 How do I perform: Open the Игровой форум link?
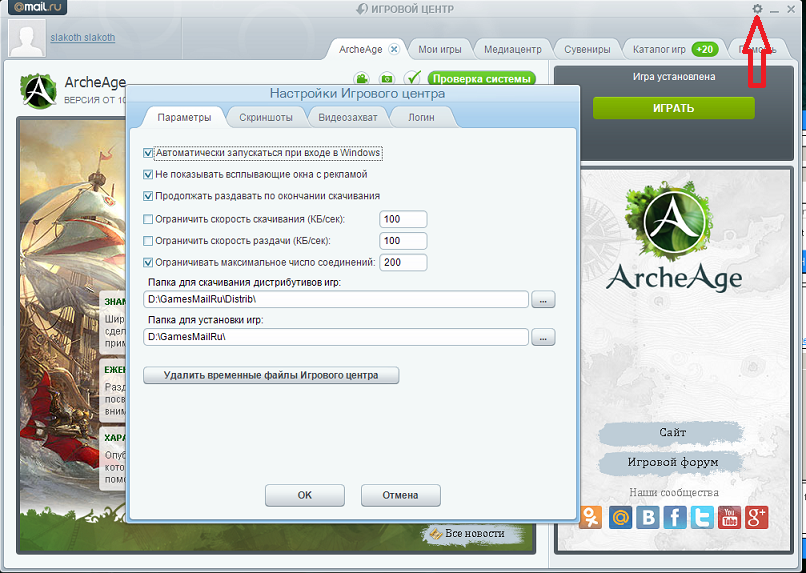672,462
